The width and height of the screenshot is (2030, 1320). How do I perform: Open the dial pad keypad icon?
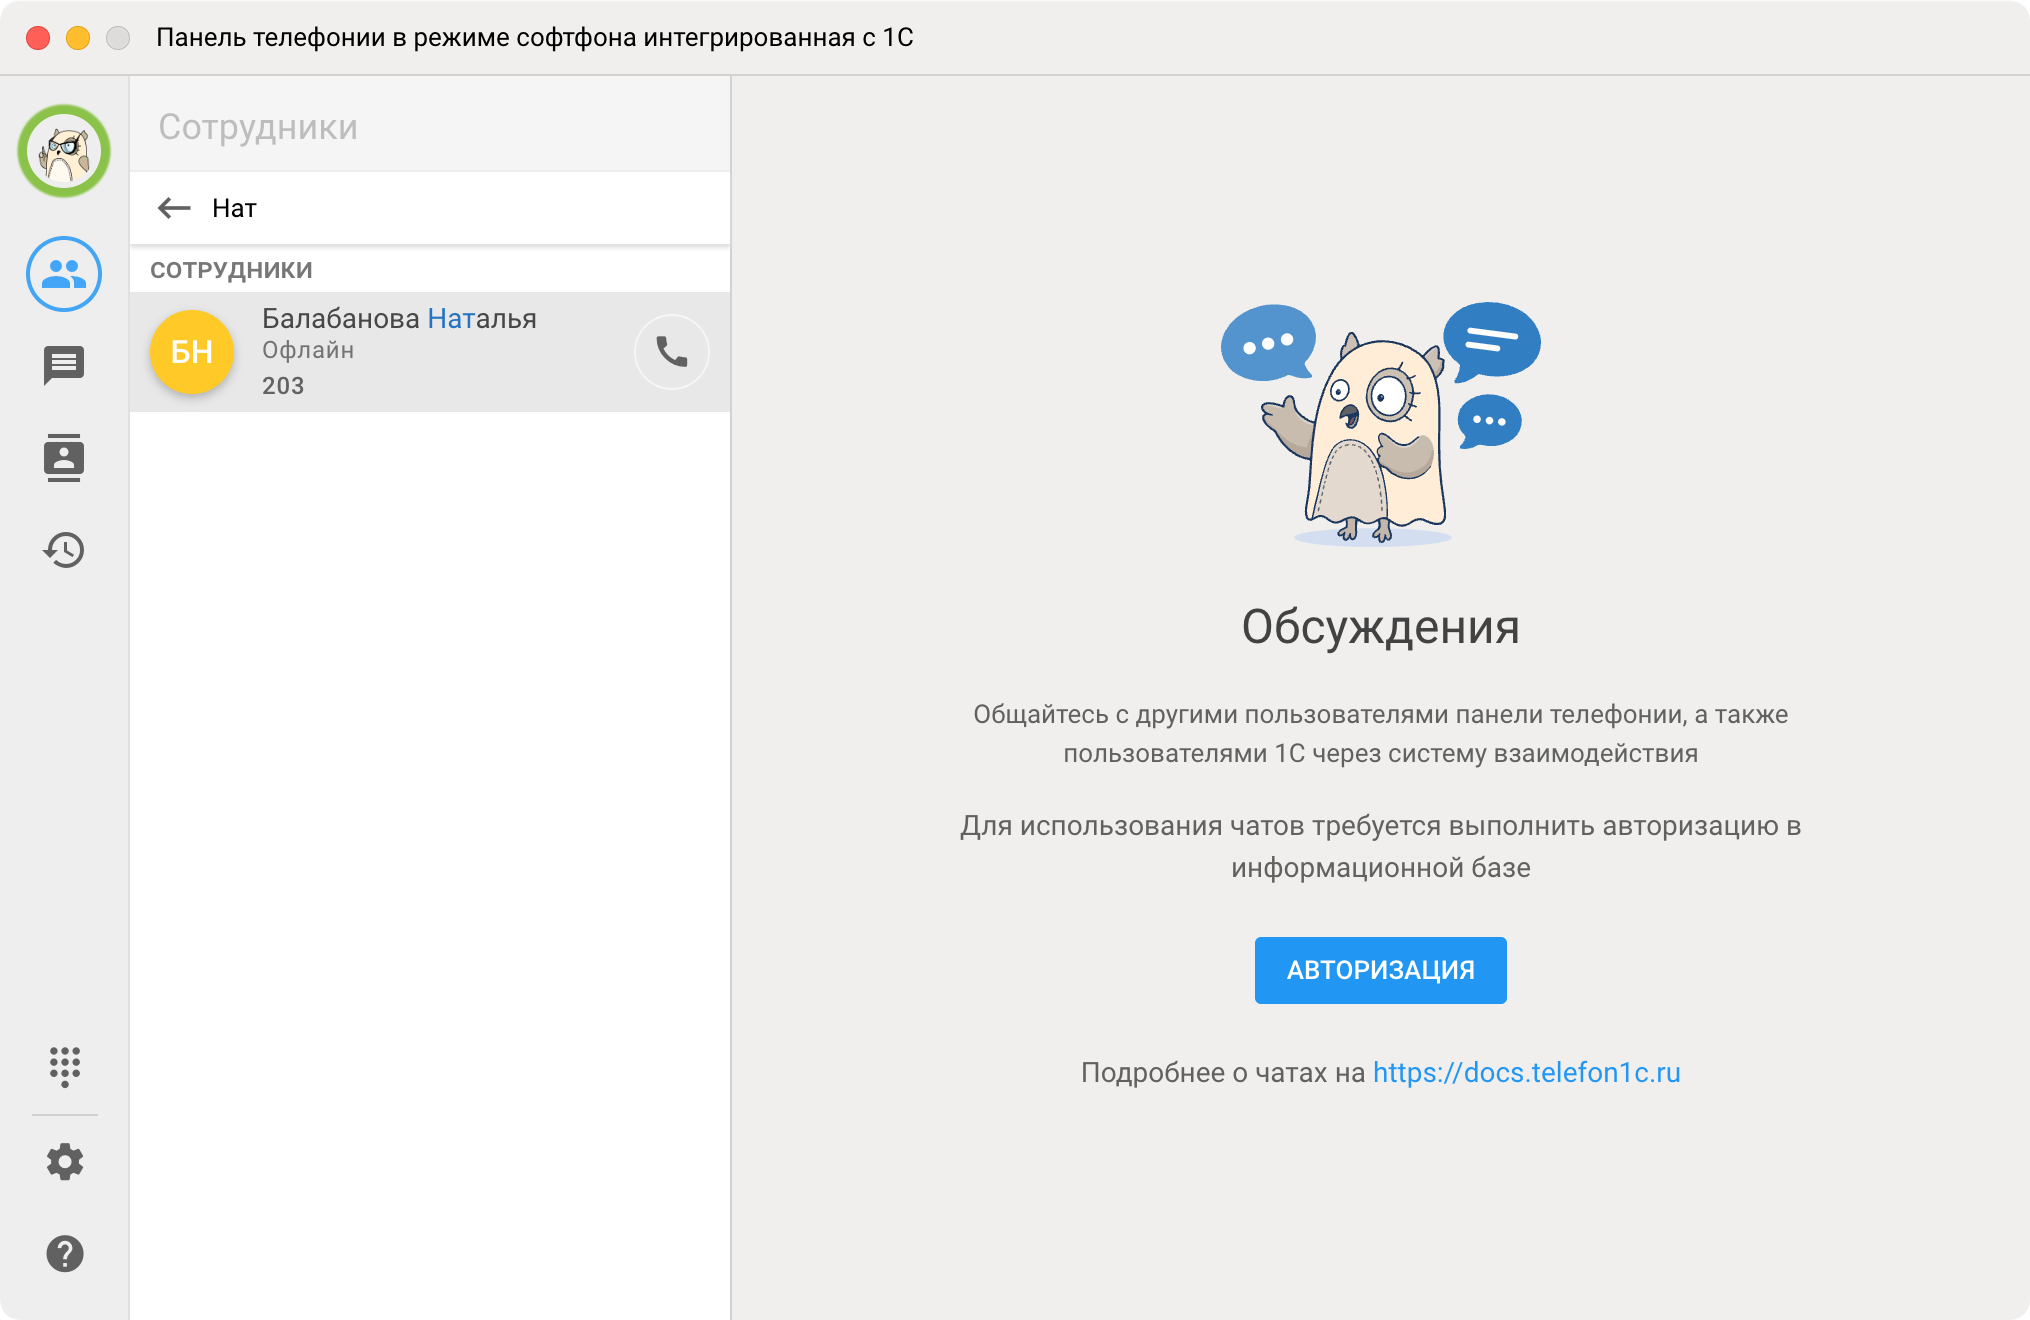click(x=64, y=1067)
